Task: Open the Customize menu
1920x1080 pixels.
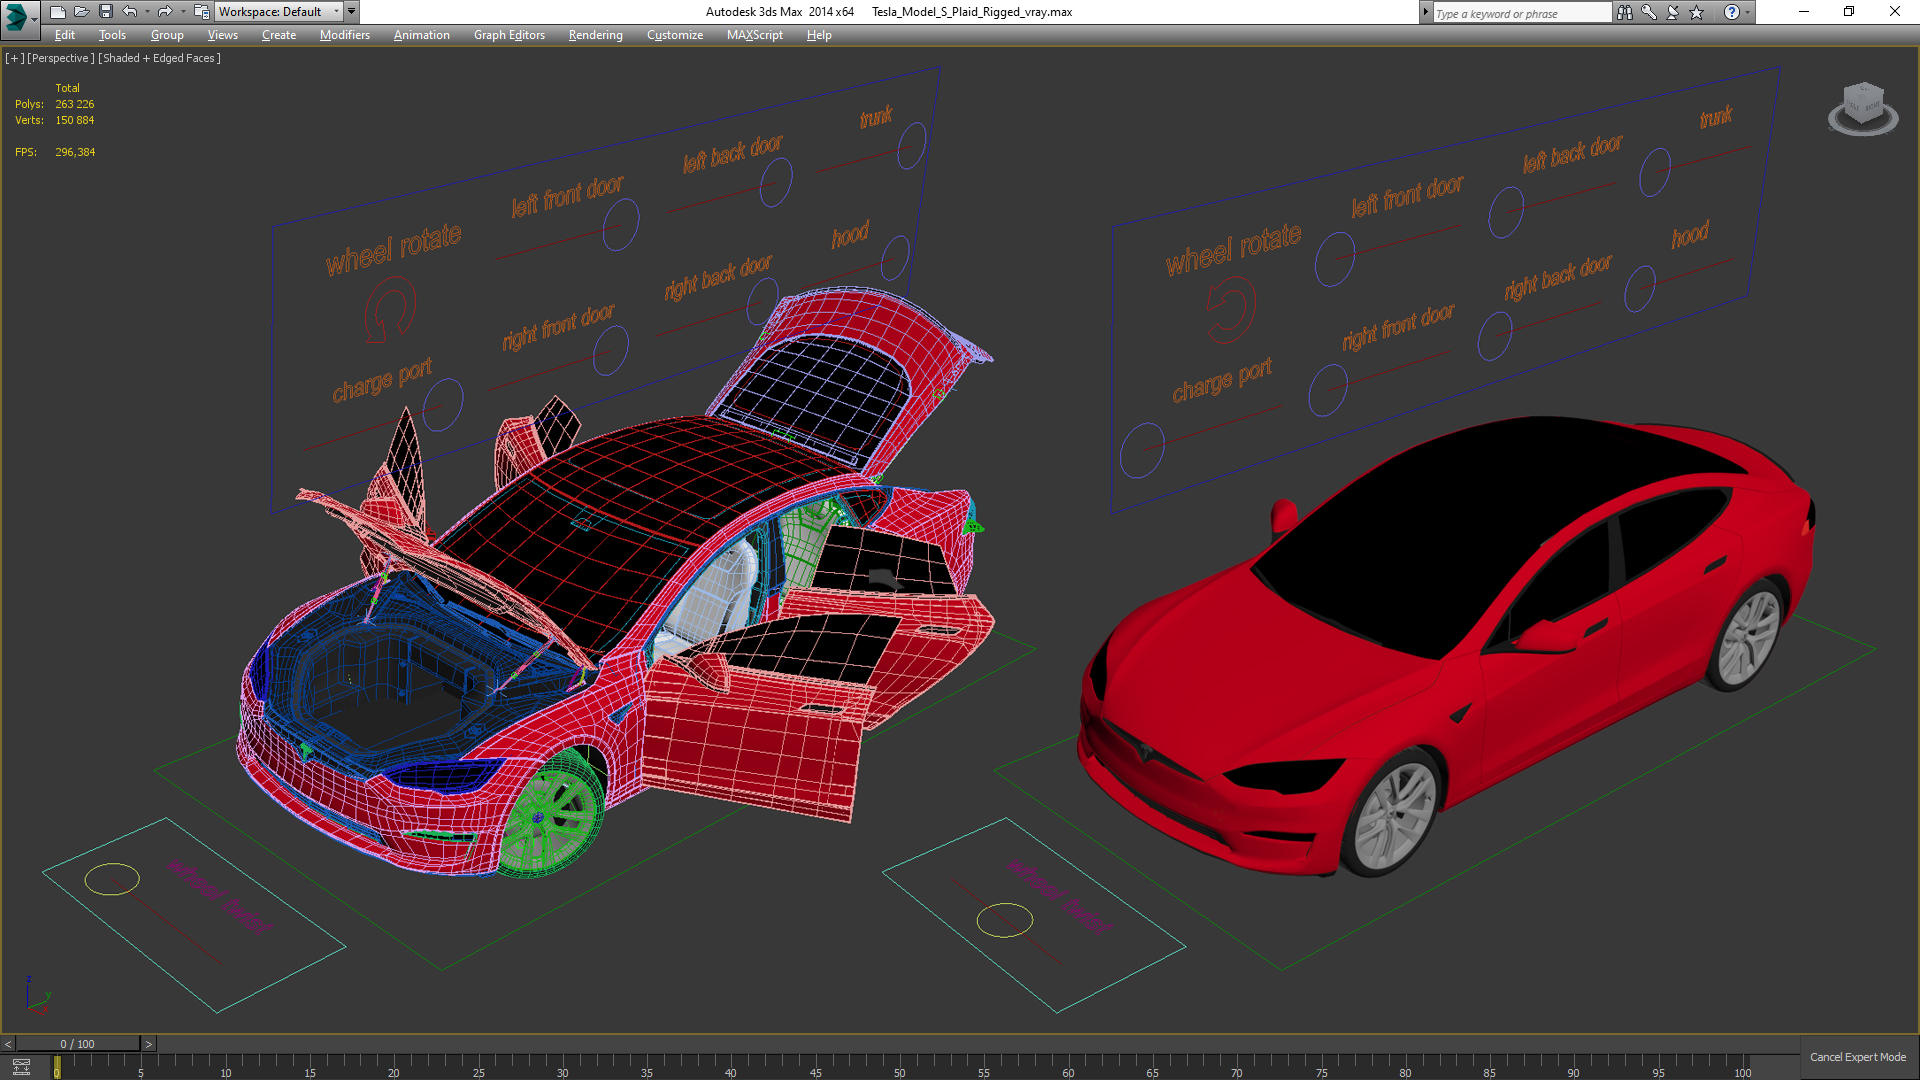Action: (675, 35)
